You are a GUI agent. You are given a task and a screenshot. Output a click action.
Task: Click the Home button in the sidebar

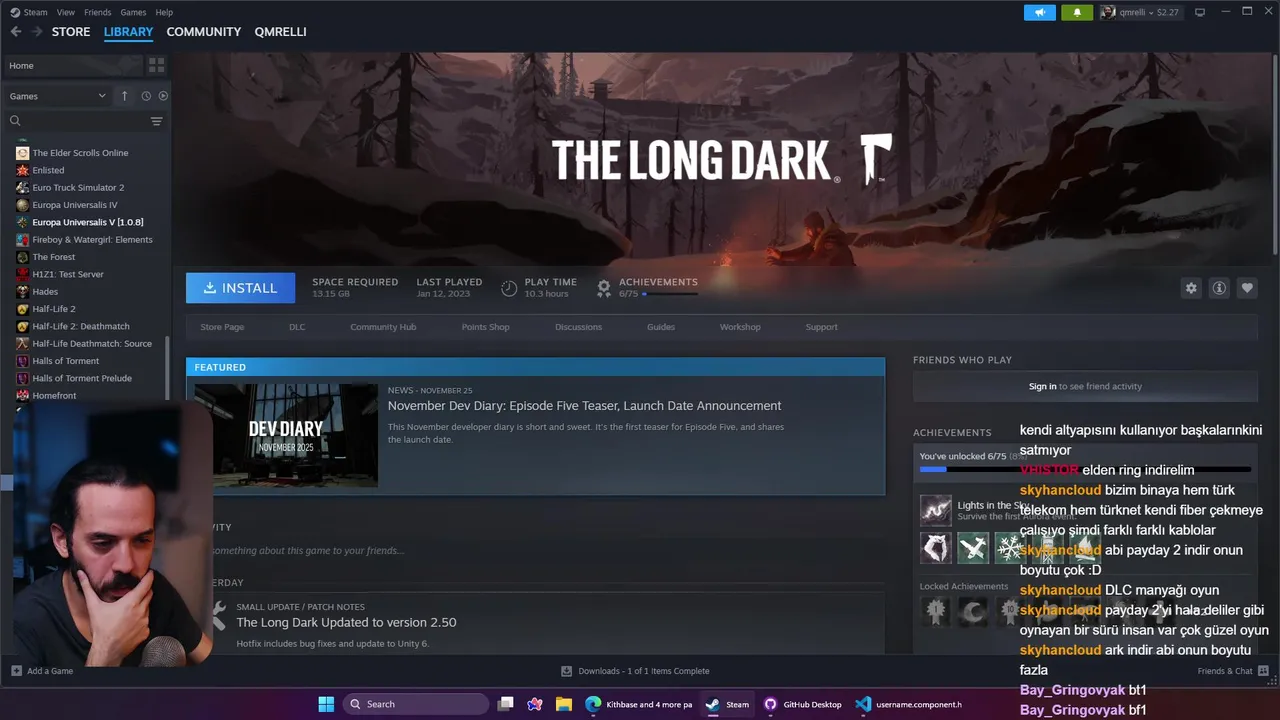(72, 65)
